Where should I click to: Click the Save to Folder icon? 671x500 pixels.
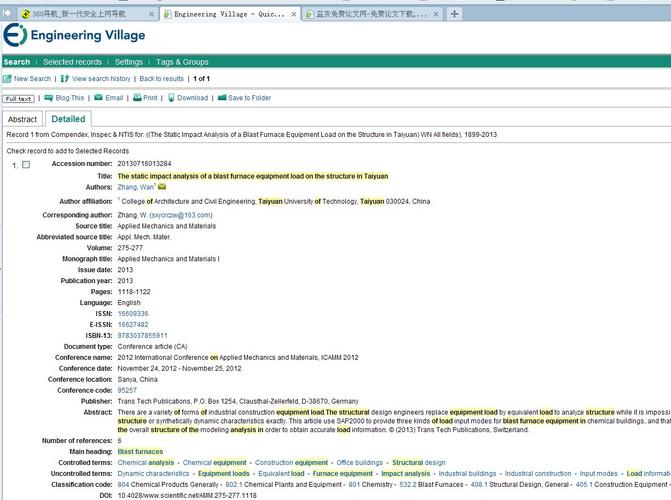coord(222,98)
